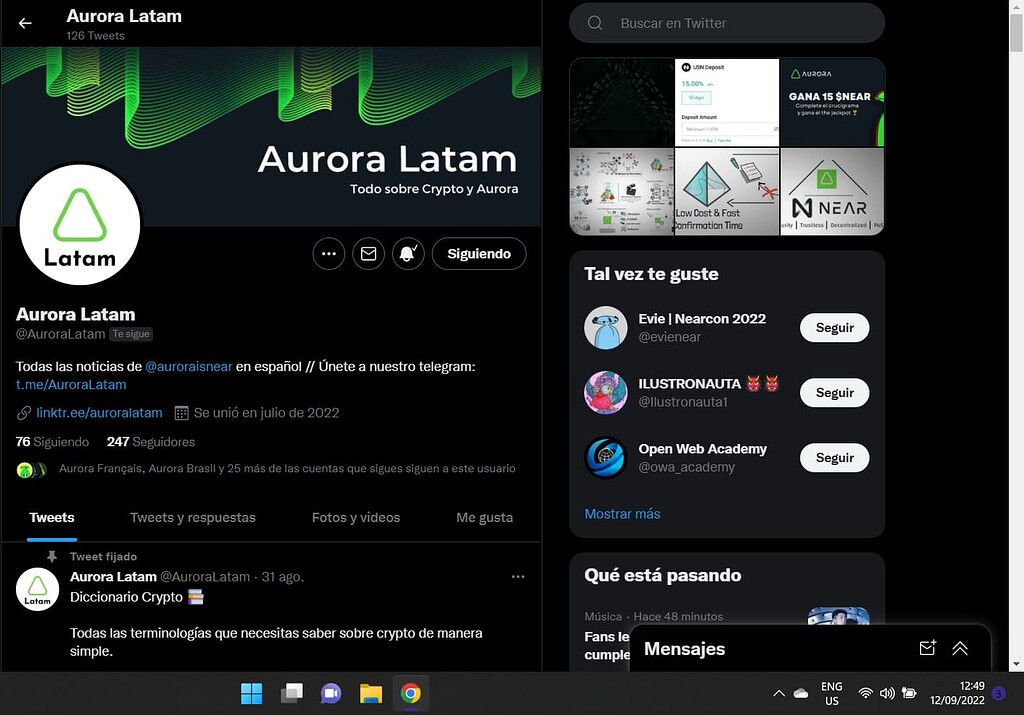Open the pinned tweet options menu

(x=518, y=576)
